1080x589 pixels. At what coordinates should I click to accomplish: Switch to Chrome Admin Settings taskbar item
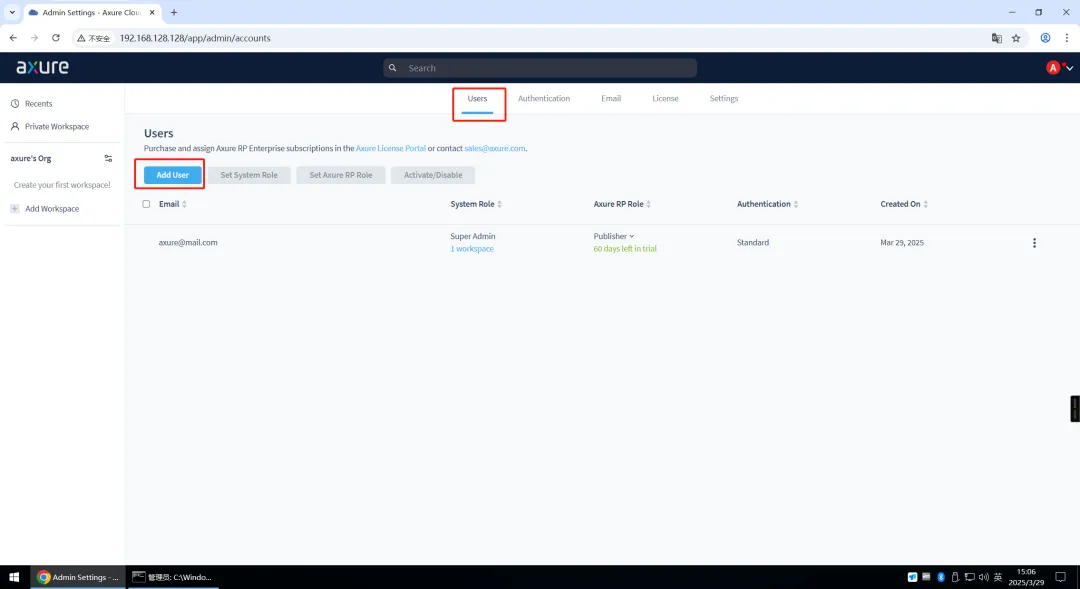78,577
